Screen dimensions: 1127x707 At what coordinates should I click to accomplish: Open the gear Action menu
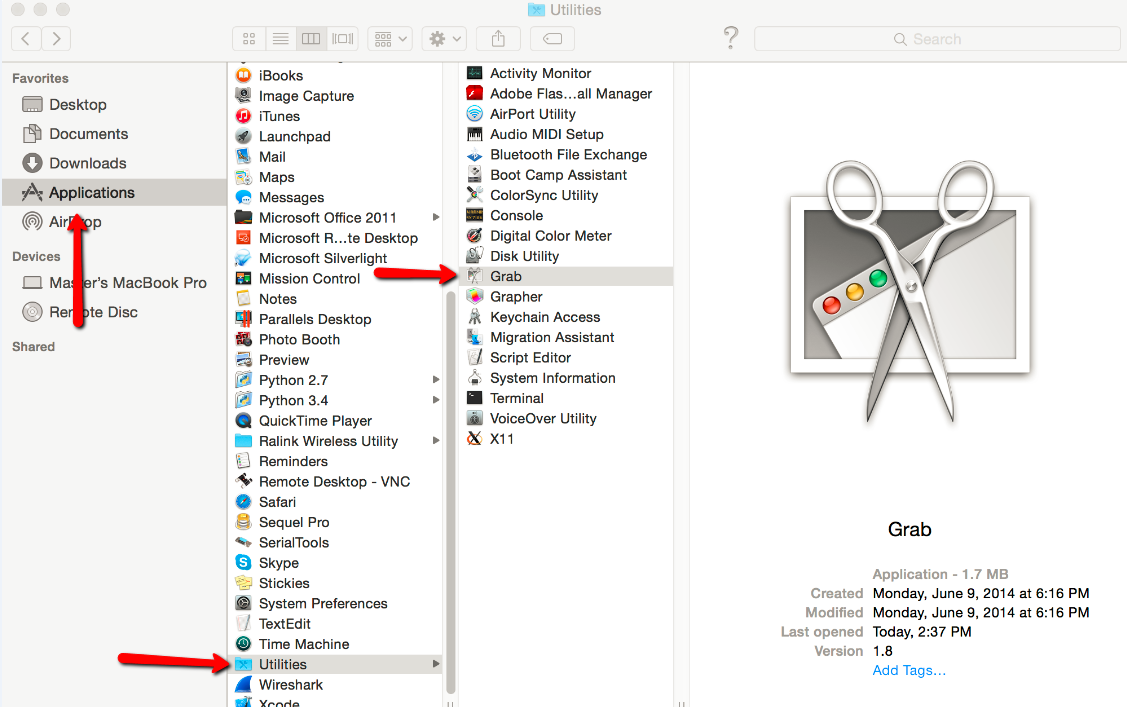[x=445, y=39]
